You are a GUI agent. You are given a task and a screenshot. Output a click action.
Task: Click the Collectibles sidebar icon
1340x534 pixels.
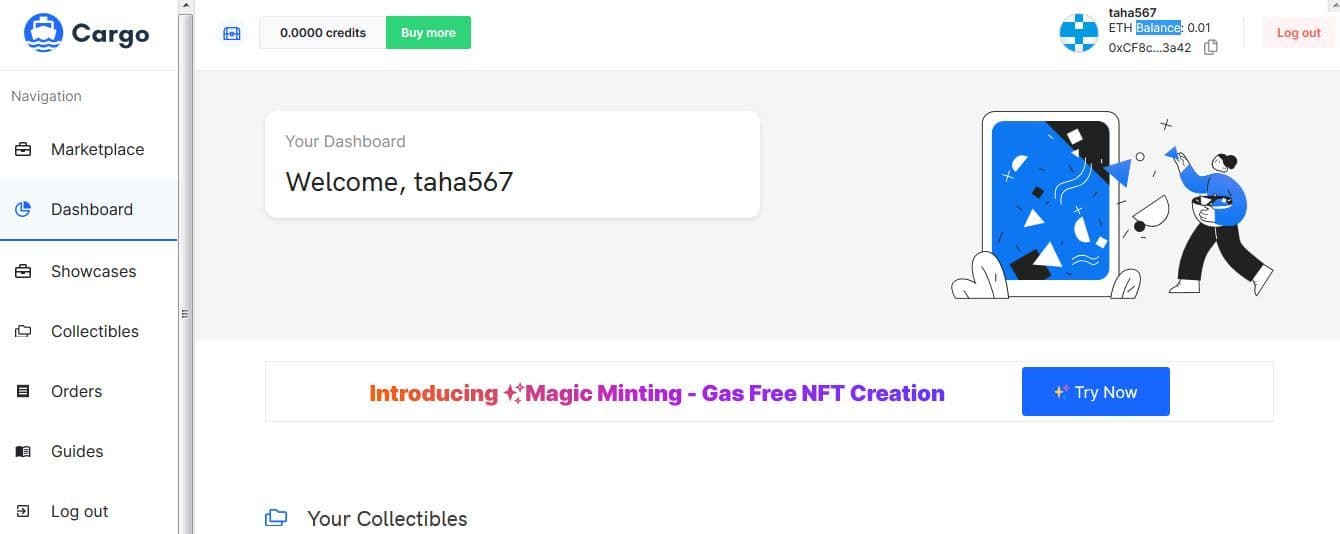(23, 332)
